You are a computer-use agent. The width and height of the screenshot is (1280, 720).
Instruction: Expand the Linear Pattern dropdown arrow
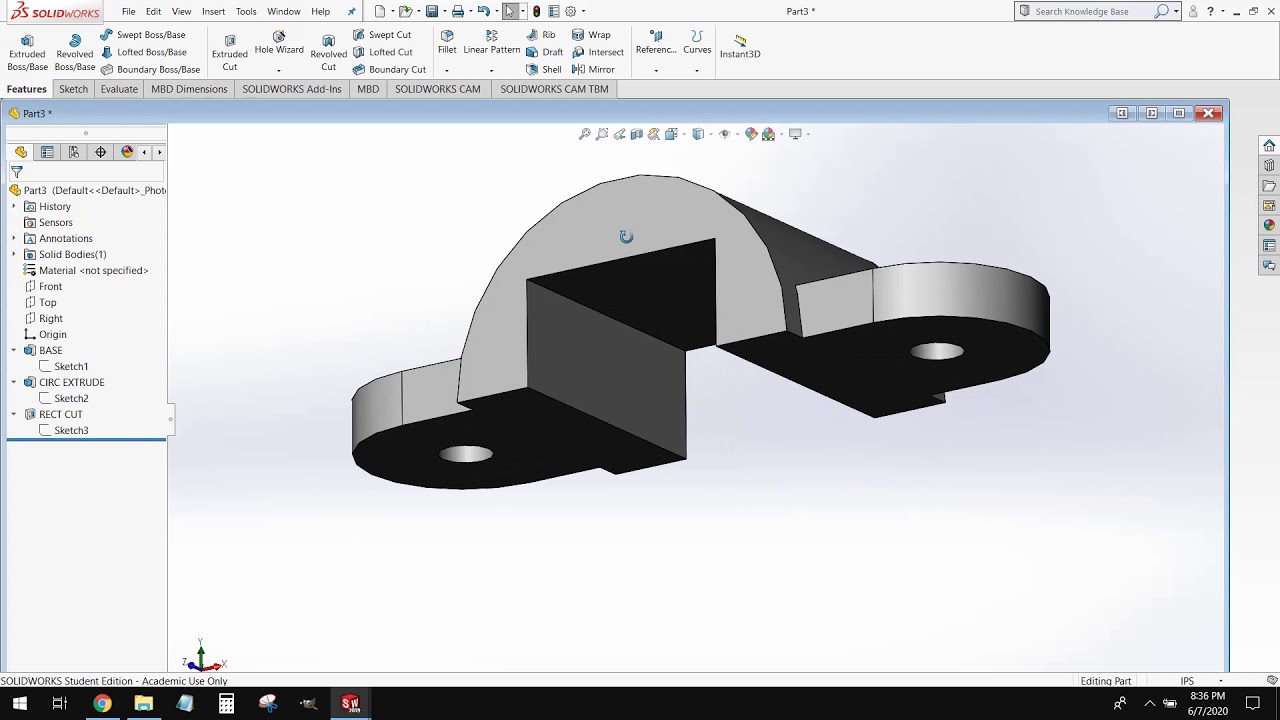click(x=491, y=70)
